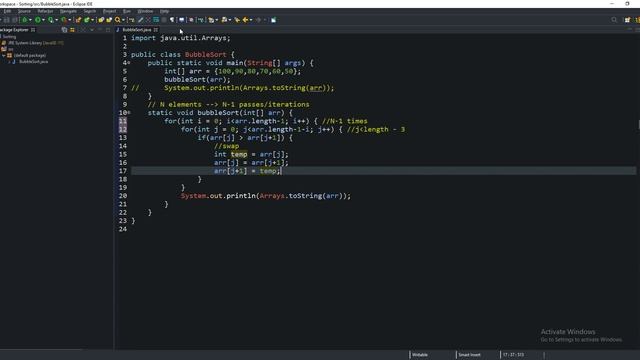Image resolution: width=640 pixels, height=360 pixels.
Task: Click the Save All toolbar icon
Action: tap(15, 20)
